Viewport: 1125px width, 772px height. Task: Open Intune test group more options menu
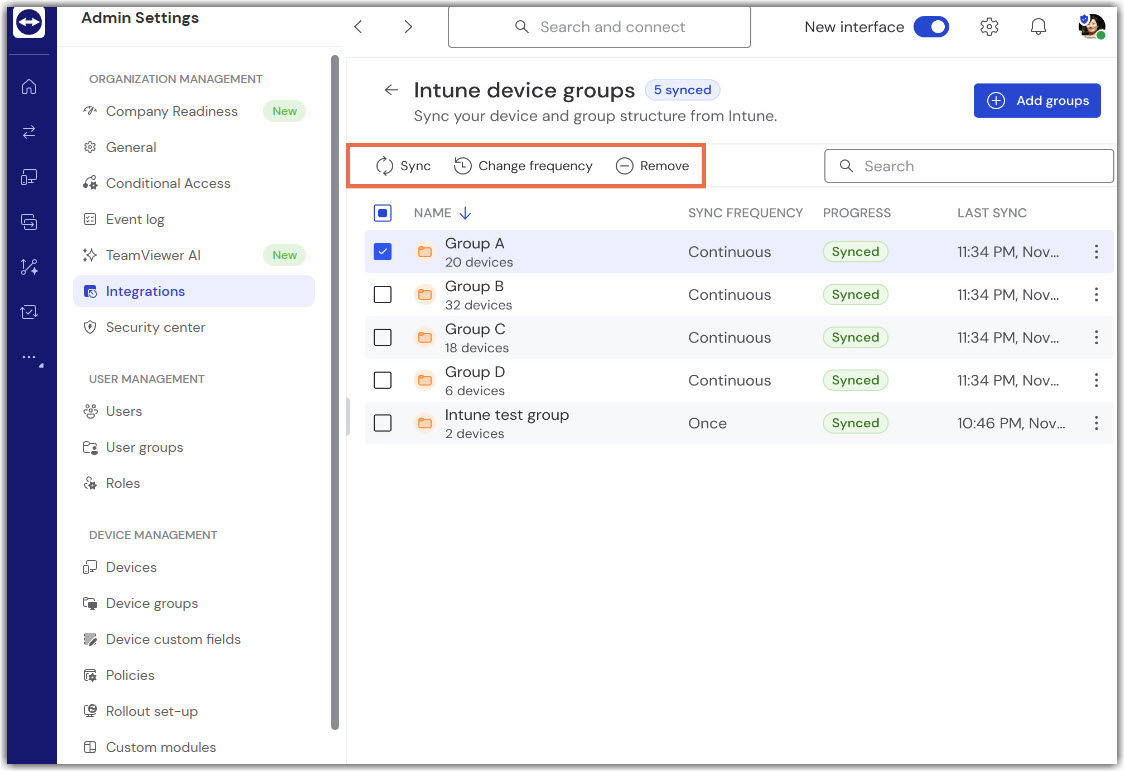click(x=1096, y=423)
